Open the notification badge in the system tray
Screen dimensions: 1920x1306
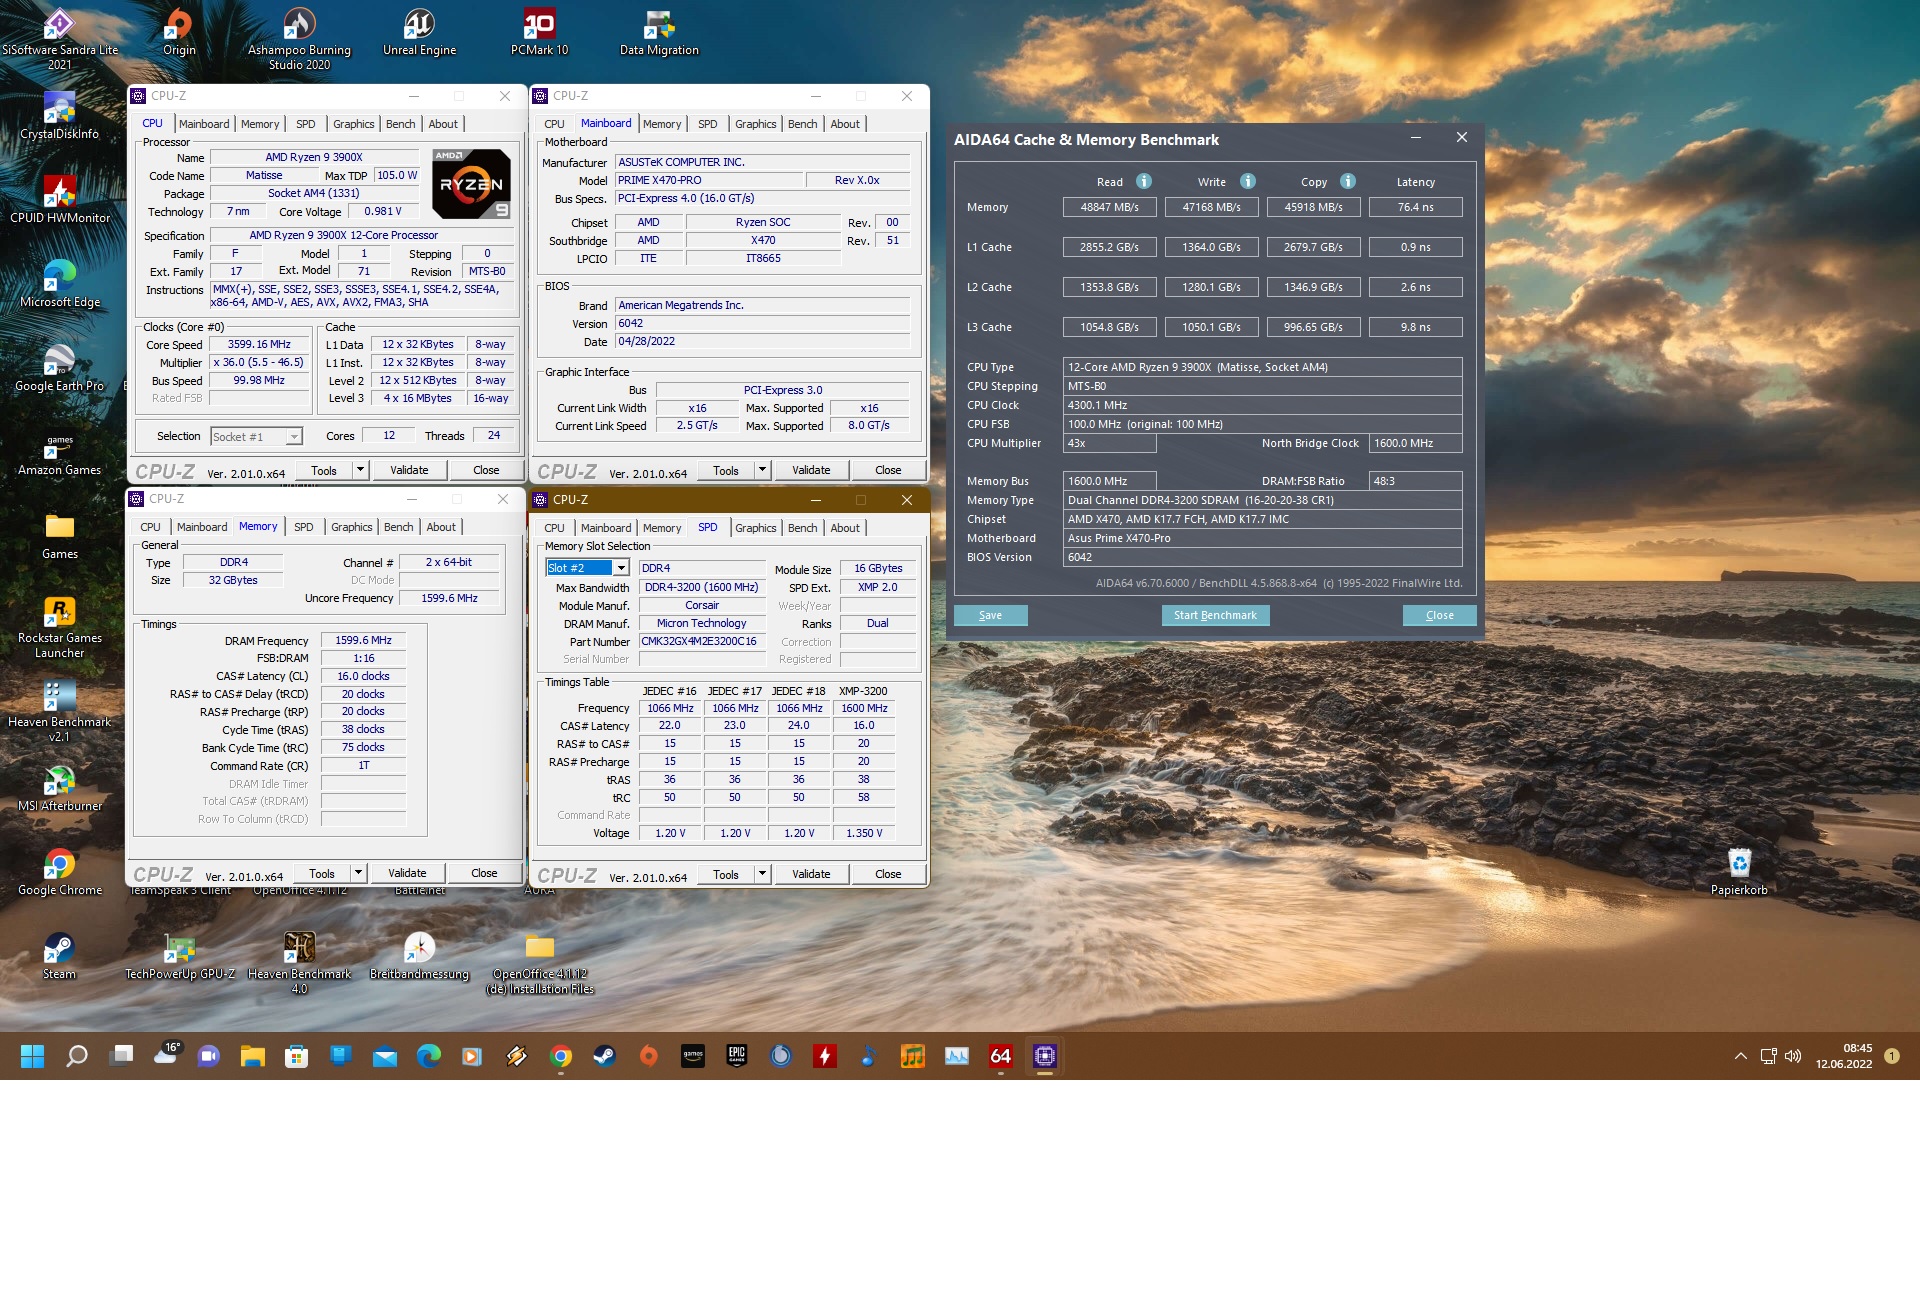1892,1056
